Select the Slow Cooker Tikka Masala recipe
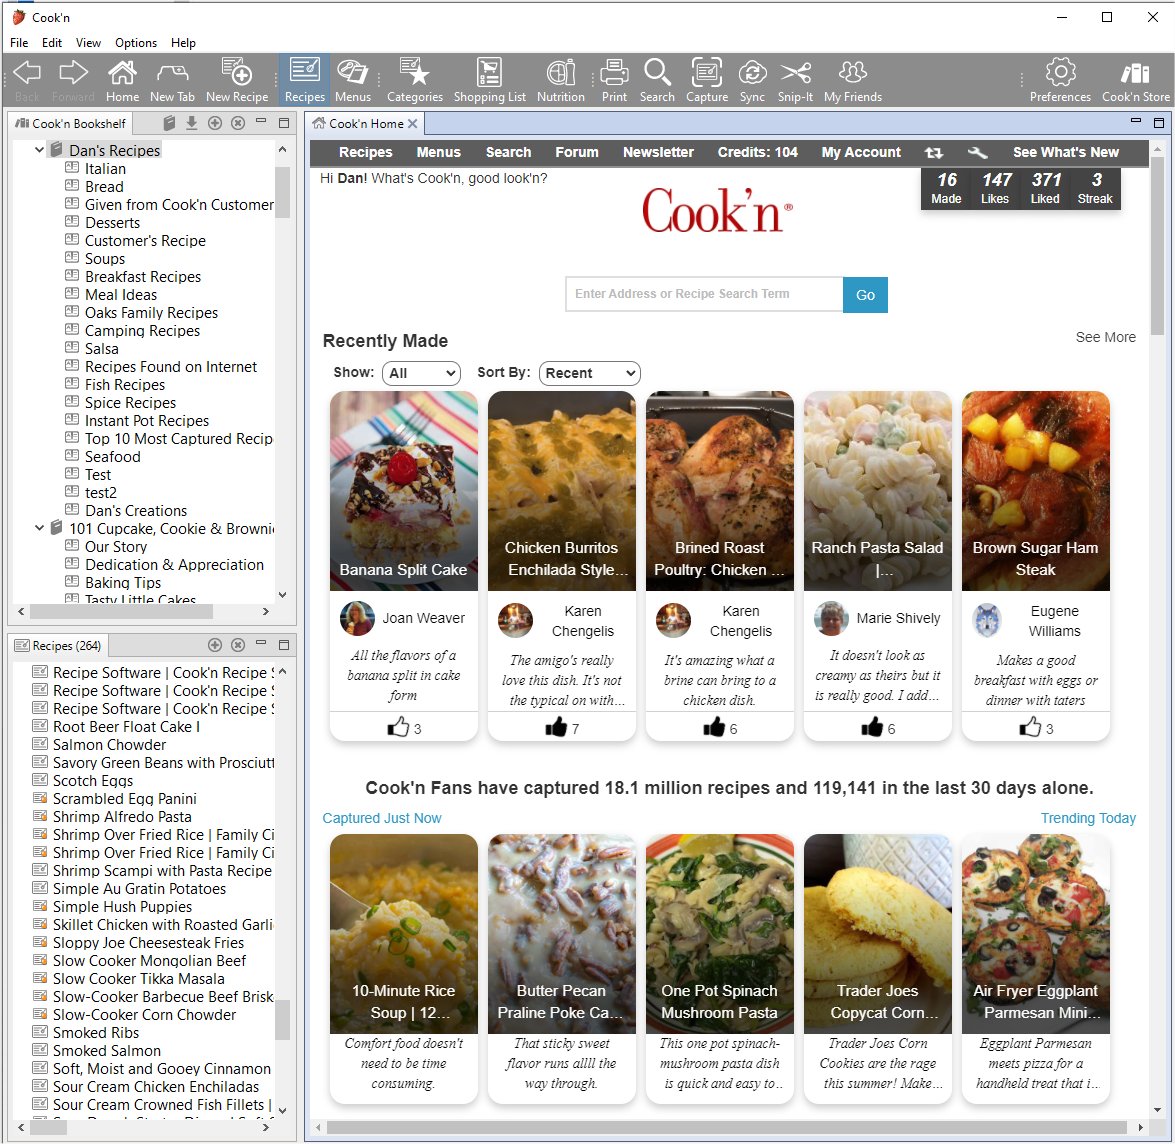This screenshot has width=1175, height=1144. point(139,978)
